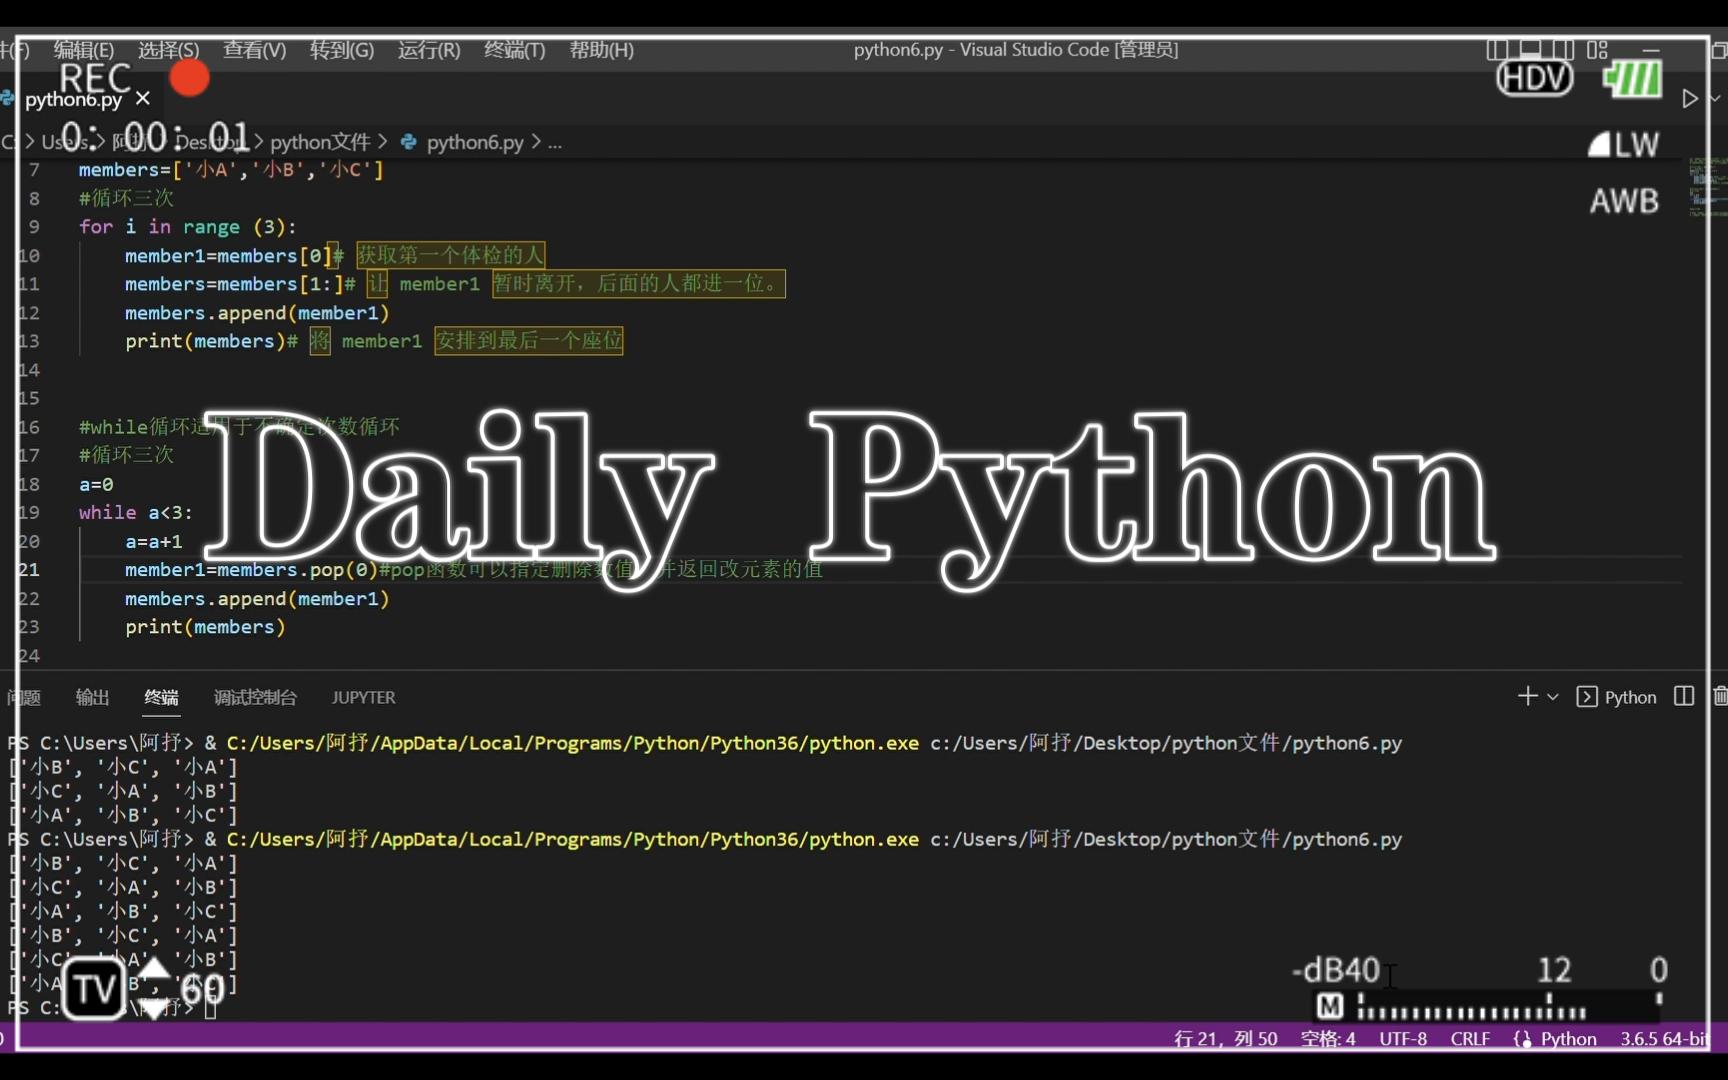
Task: Click the Python file icon in breadcrumbs
Action: [x=409, y=142]
